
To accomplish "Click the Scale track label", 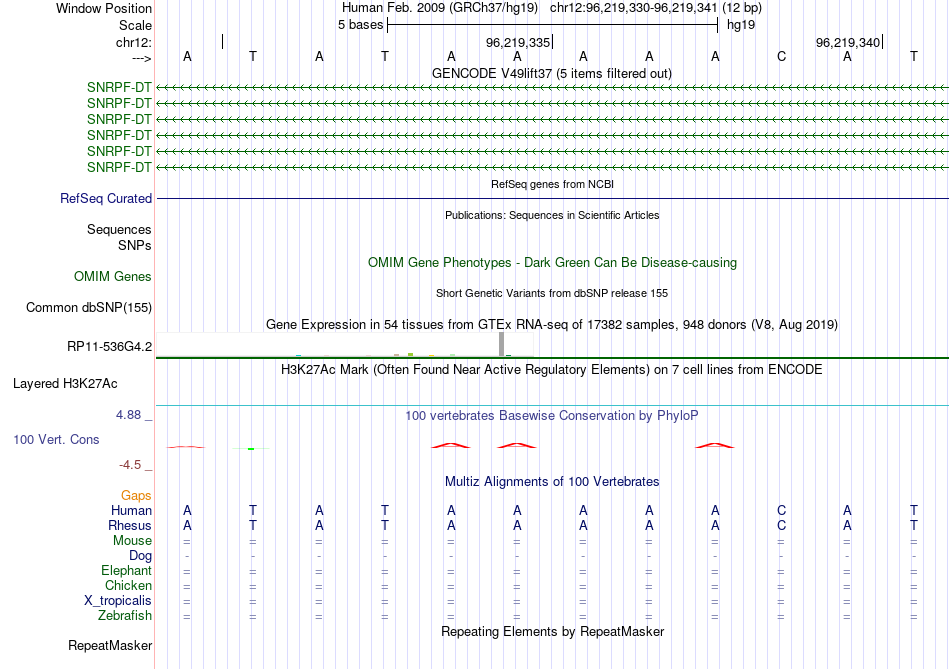I will pyautogui.click(x=135, y=25).
